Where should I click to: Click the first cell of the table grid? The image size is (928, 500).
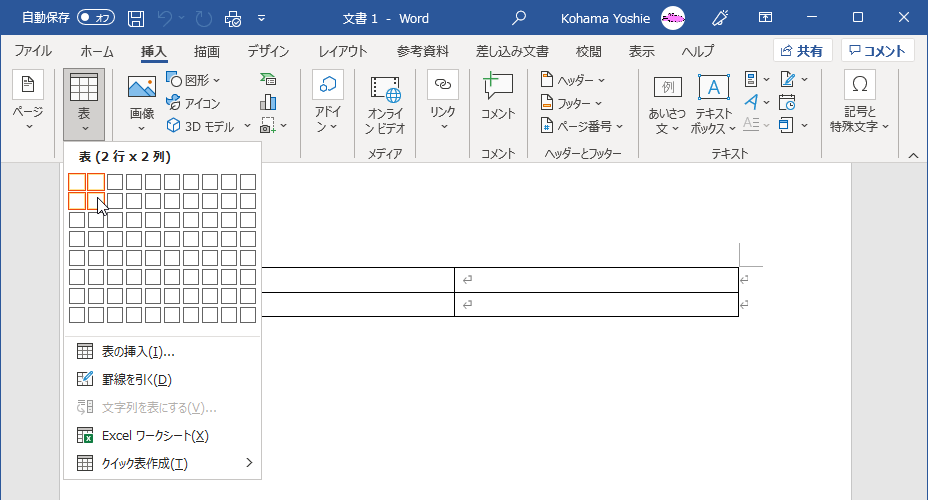pos(77,182)
